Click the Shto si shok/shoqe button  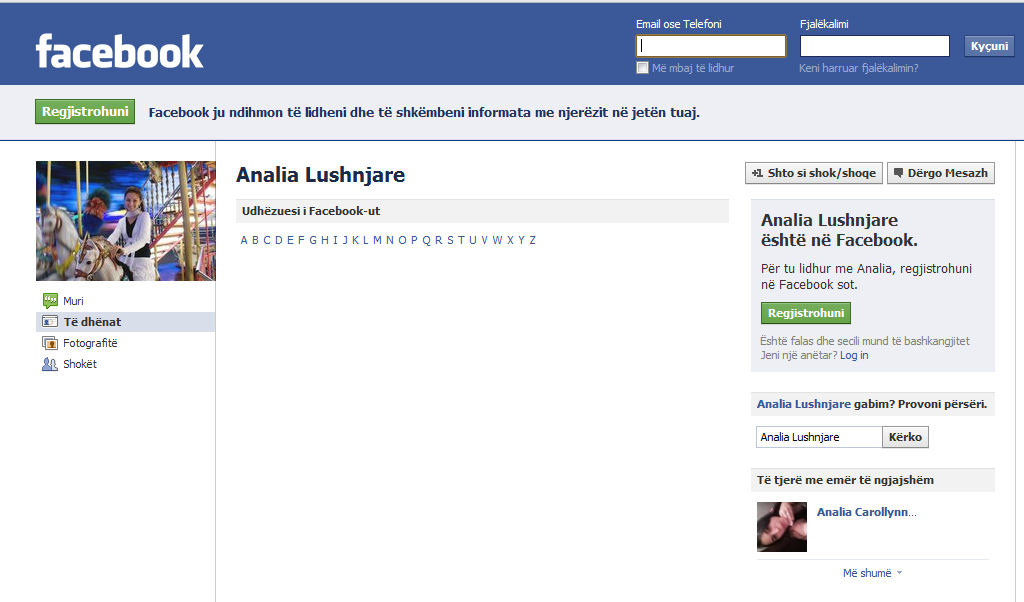(x=814, y=173)
